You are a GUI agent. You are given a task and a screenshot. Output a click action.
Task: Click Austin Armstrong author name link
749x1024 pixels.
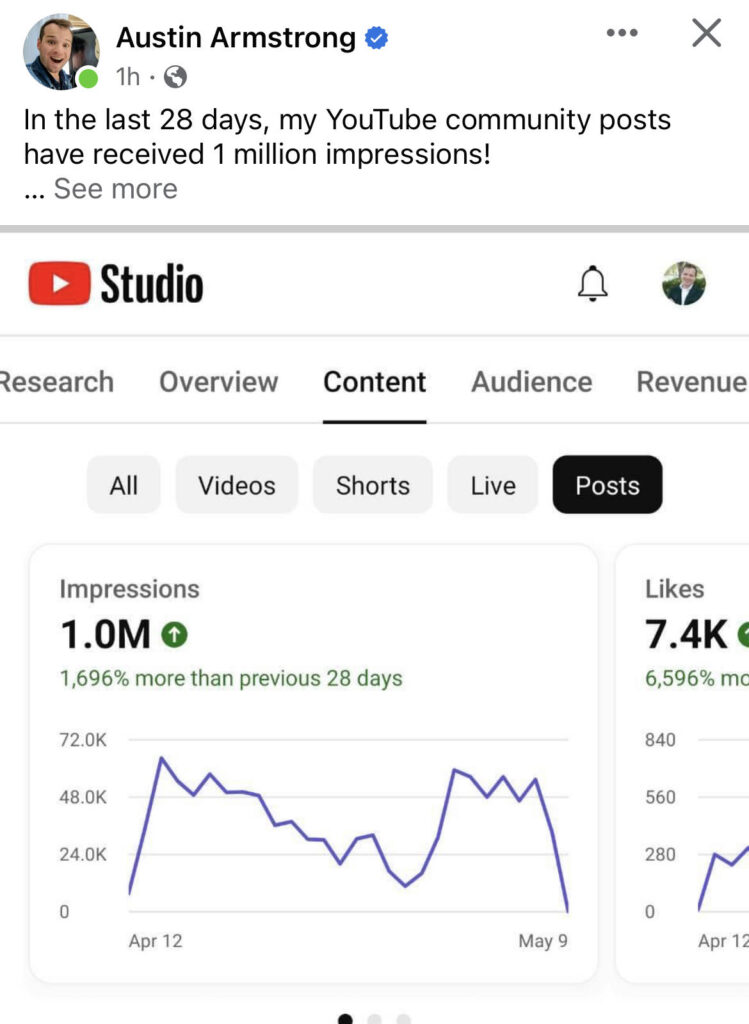click(236, 38)
